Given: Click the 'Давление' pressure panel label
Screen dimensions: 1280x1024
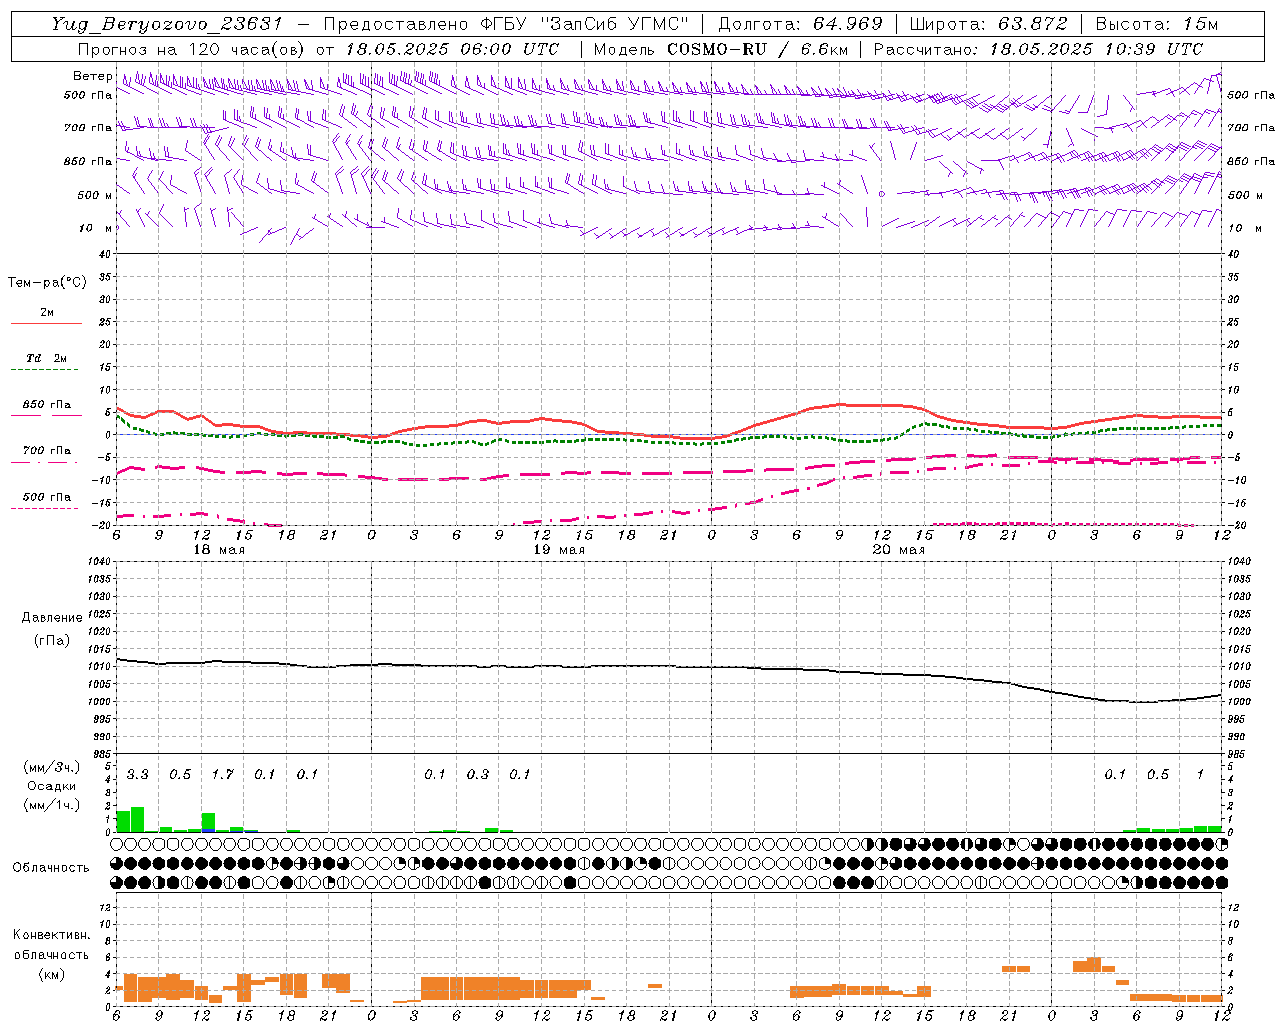Looking at the screenshot, I should click(x=52, y=618).
